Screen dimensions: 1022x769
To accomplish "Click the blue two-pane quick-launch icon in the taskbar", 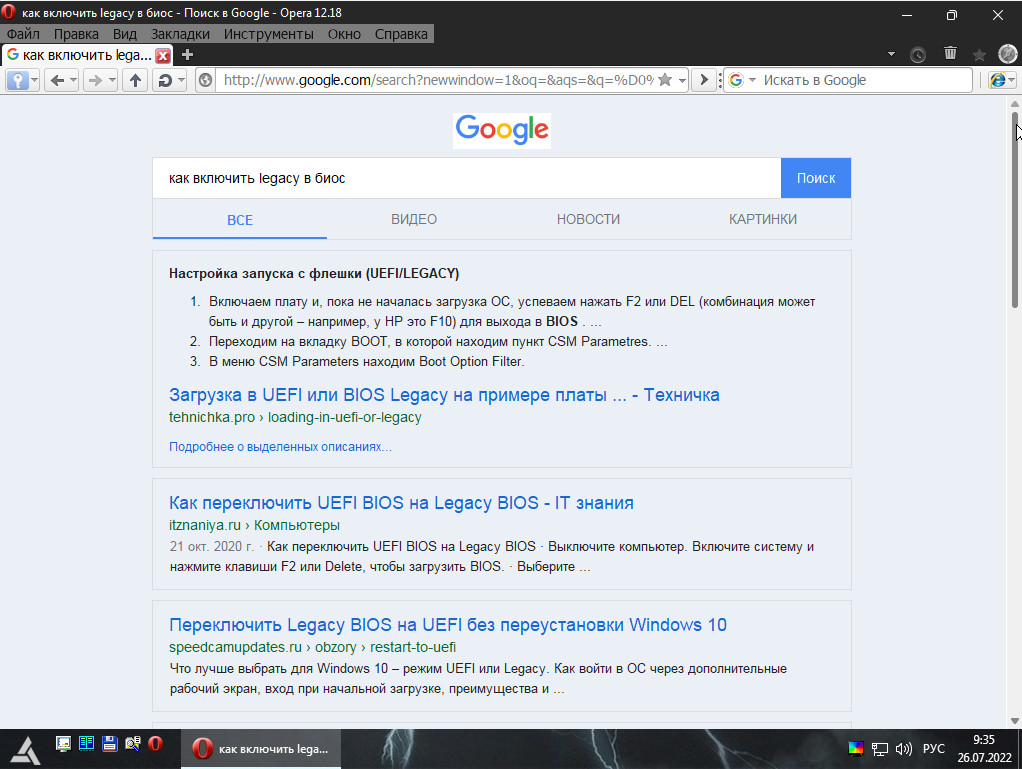I will click(x=86, y=744).
